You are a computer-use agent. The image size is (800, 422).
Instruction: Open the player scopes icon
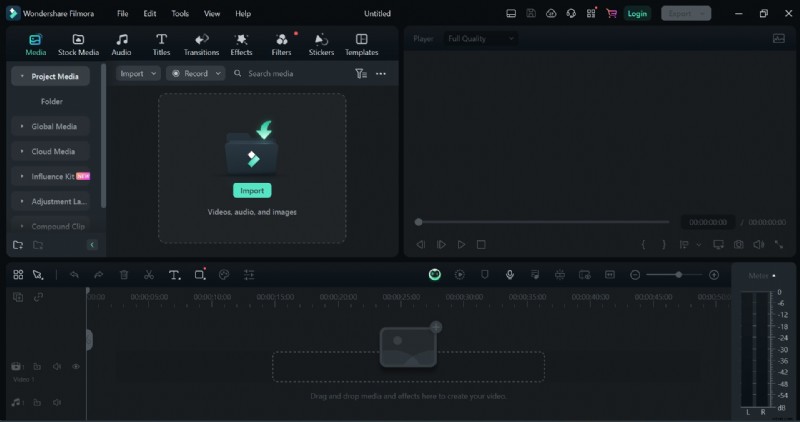click(x=779, y=38)
